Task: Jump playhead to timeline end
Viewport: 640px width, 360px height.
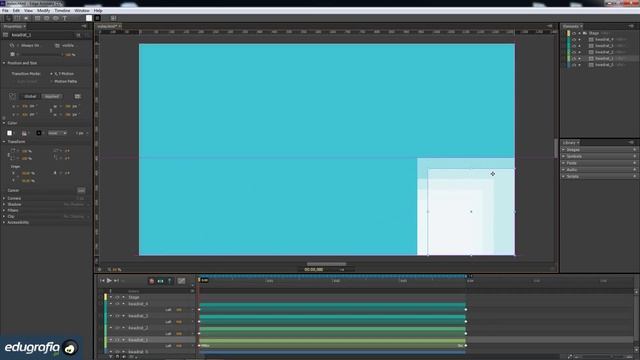Action: coord(116,281)
